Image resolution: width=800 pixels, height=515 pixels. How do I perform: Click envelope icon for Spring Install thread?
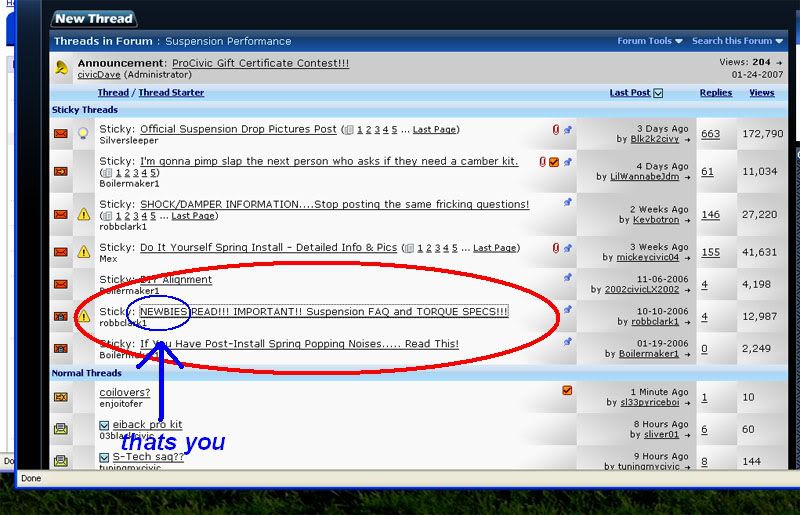point(61,252)
